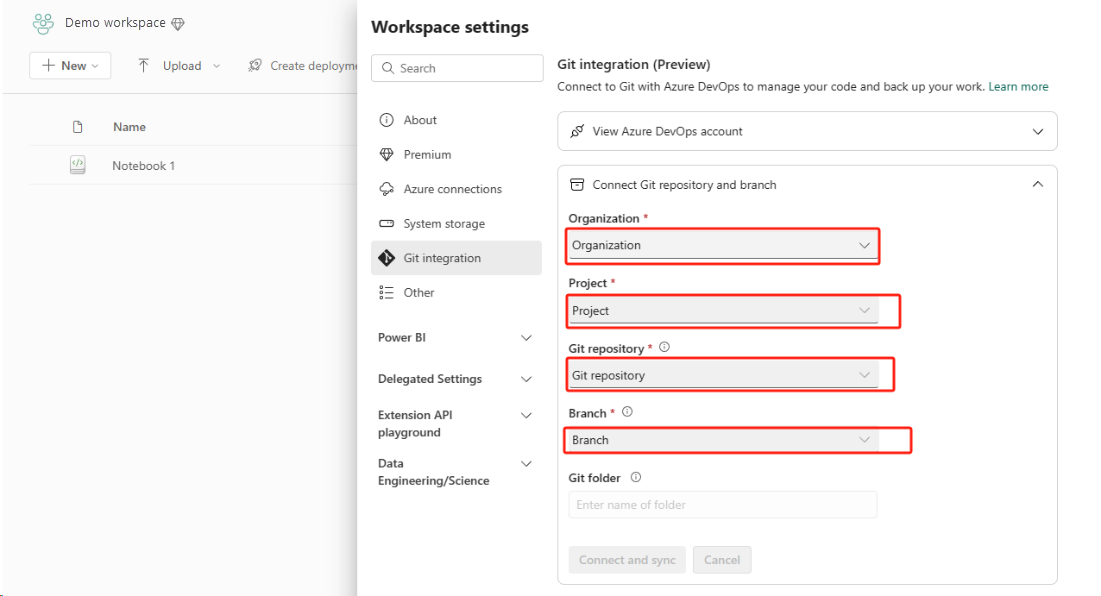Expand the View Azure DevOps account panel
This screenshot has width=1101, height=596.
[1037, 131]
